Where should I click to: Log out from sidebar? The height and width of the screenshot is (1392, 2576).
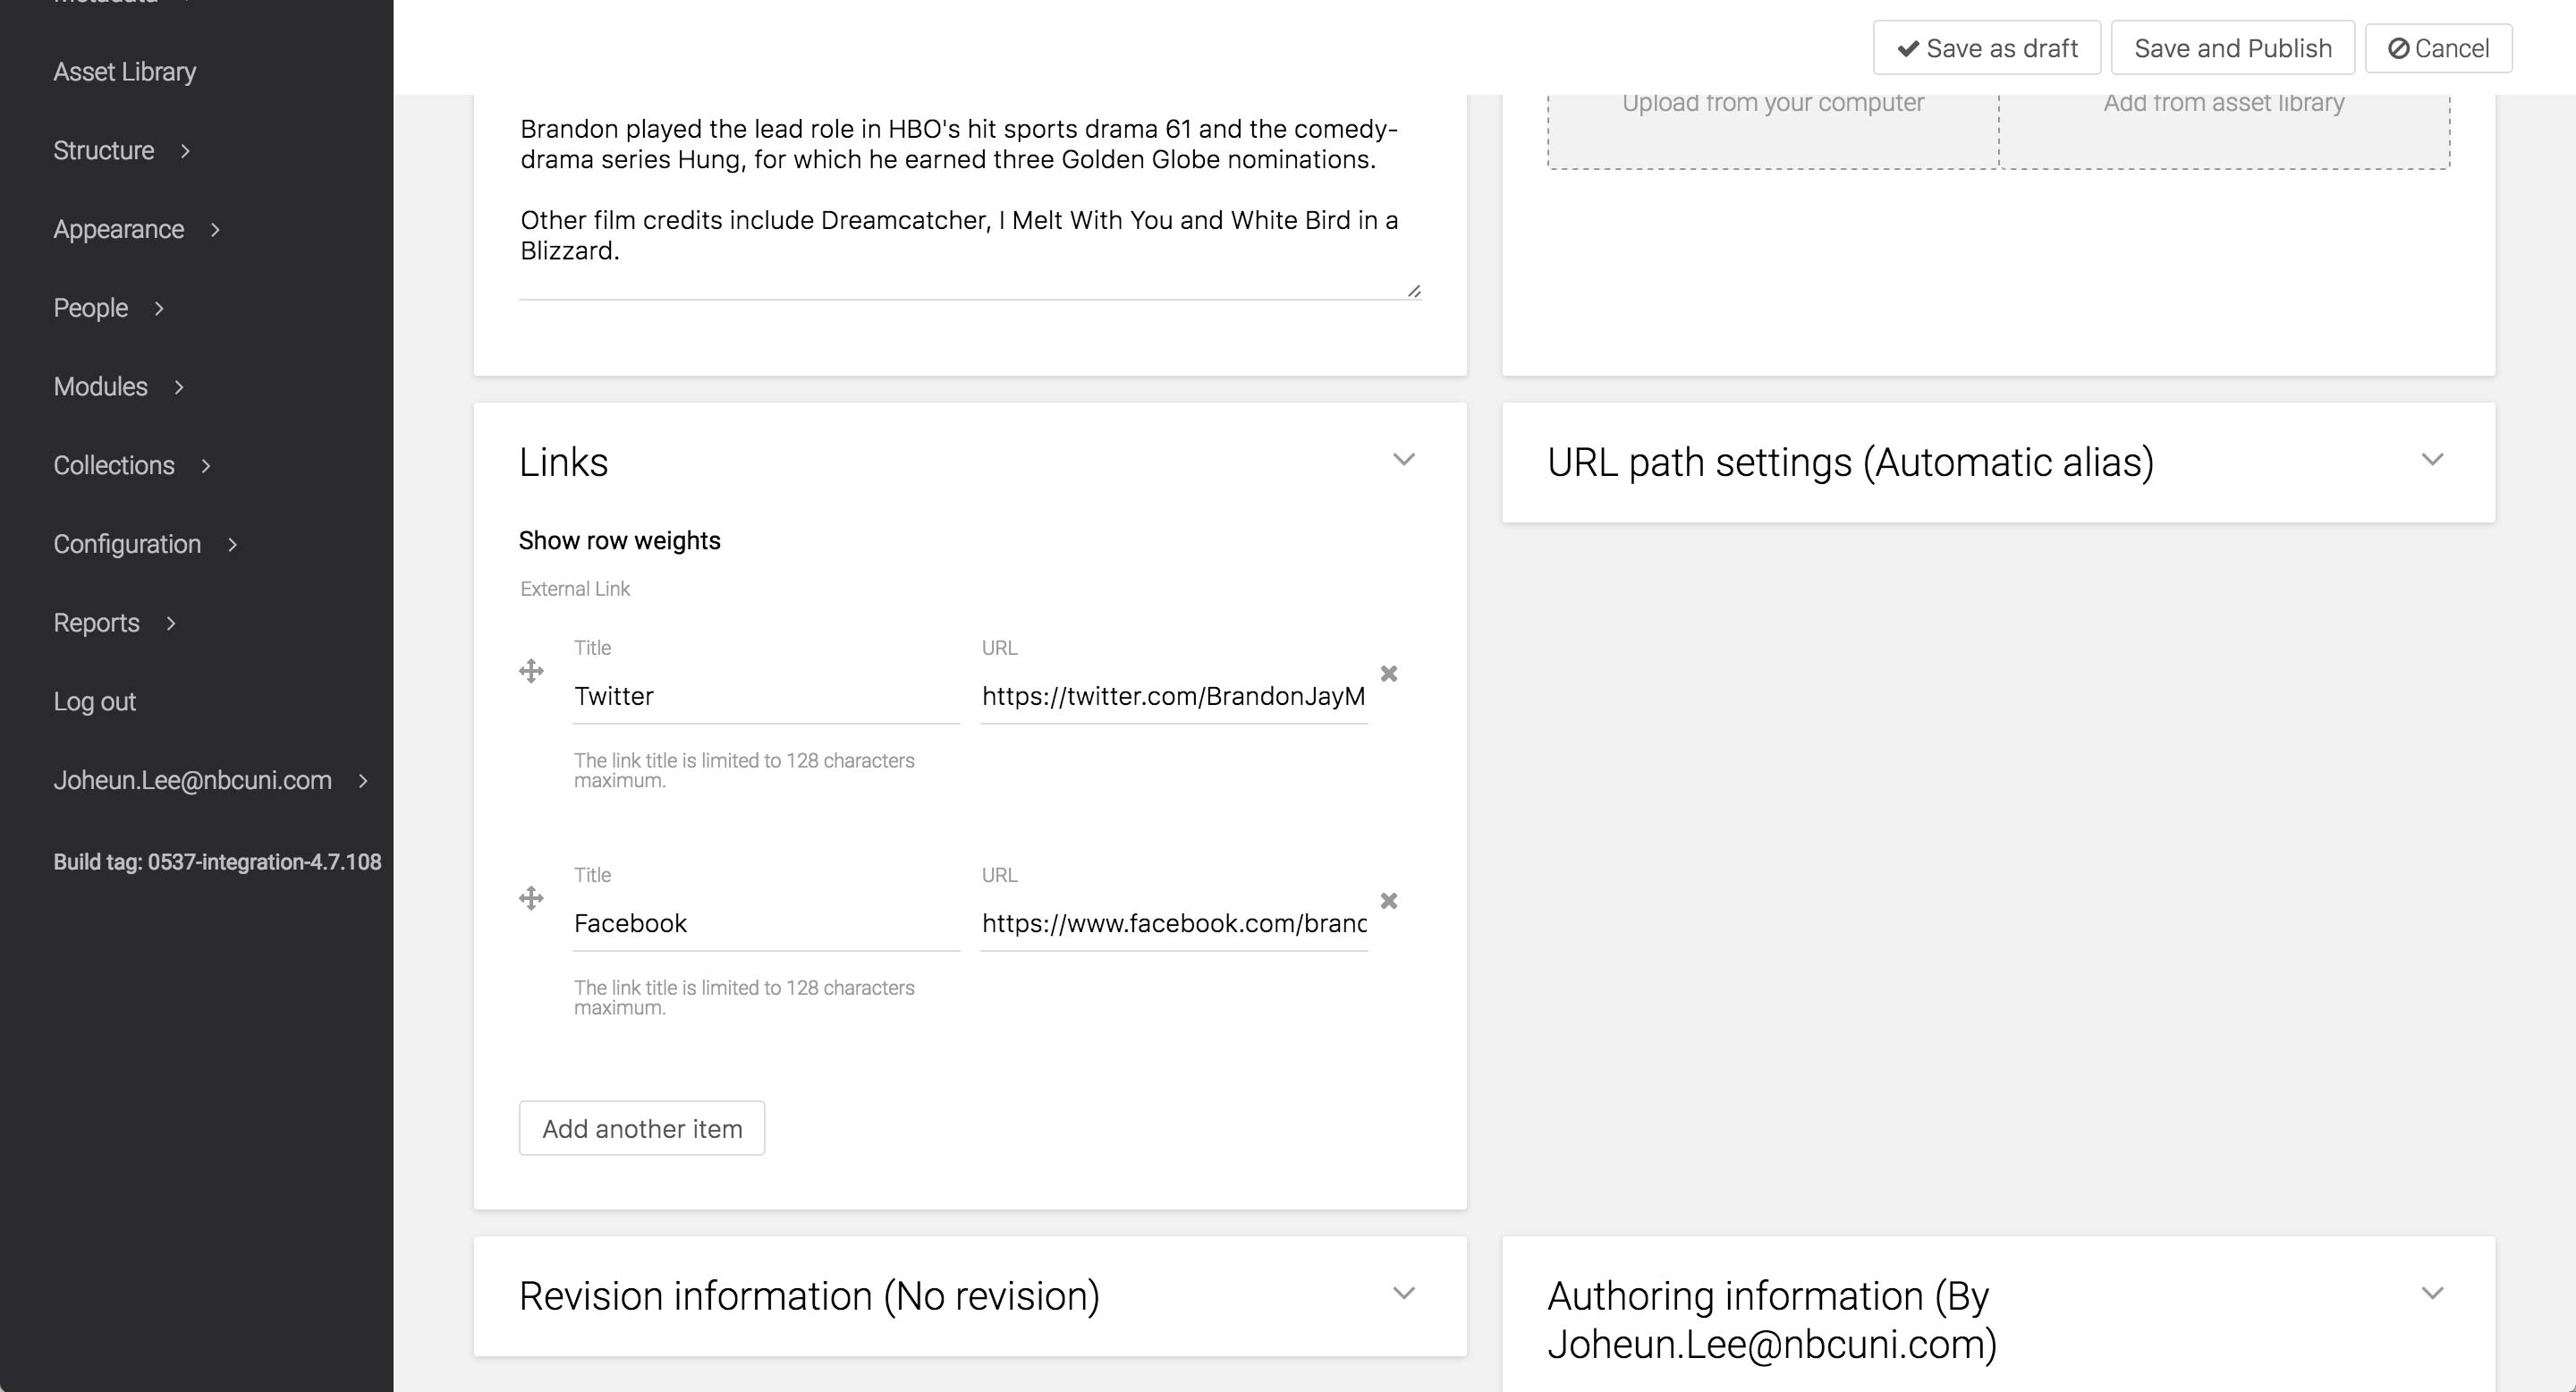(94, 702)
